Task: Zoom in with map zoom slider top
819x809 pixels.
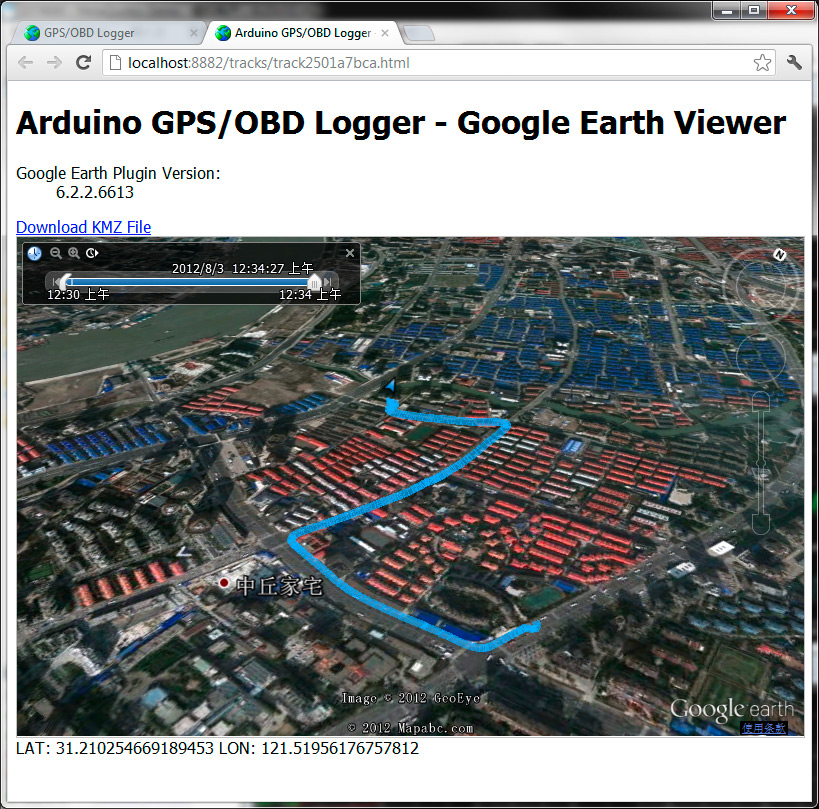Action: click(x=761, y=401)
